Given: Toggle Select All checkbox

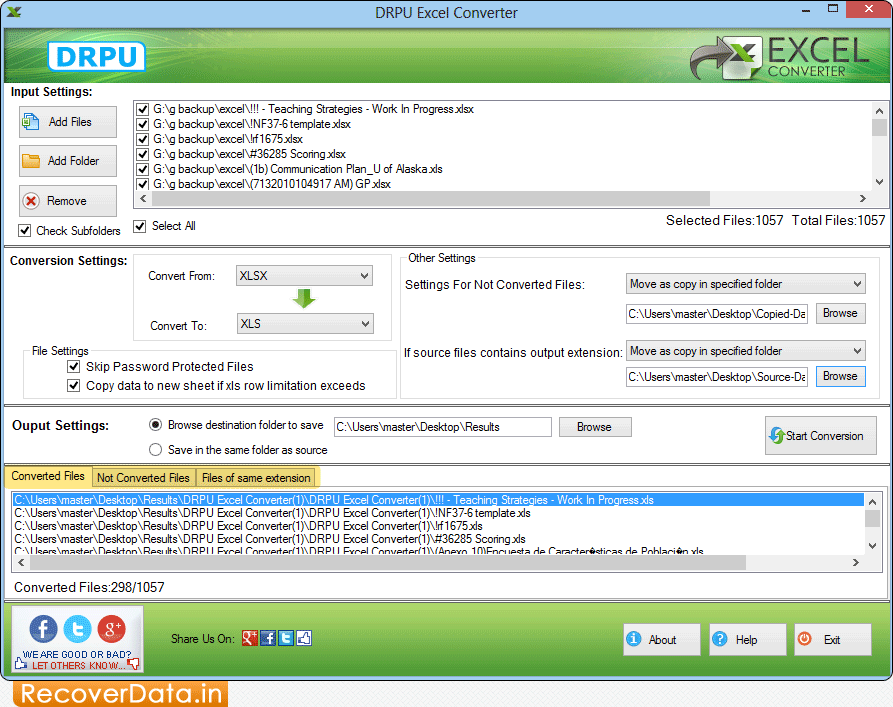Looking at the screenshot, I should pos(140,226).
